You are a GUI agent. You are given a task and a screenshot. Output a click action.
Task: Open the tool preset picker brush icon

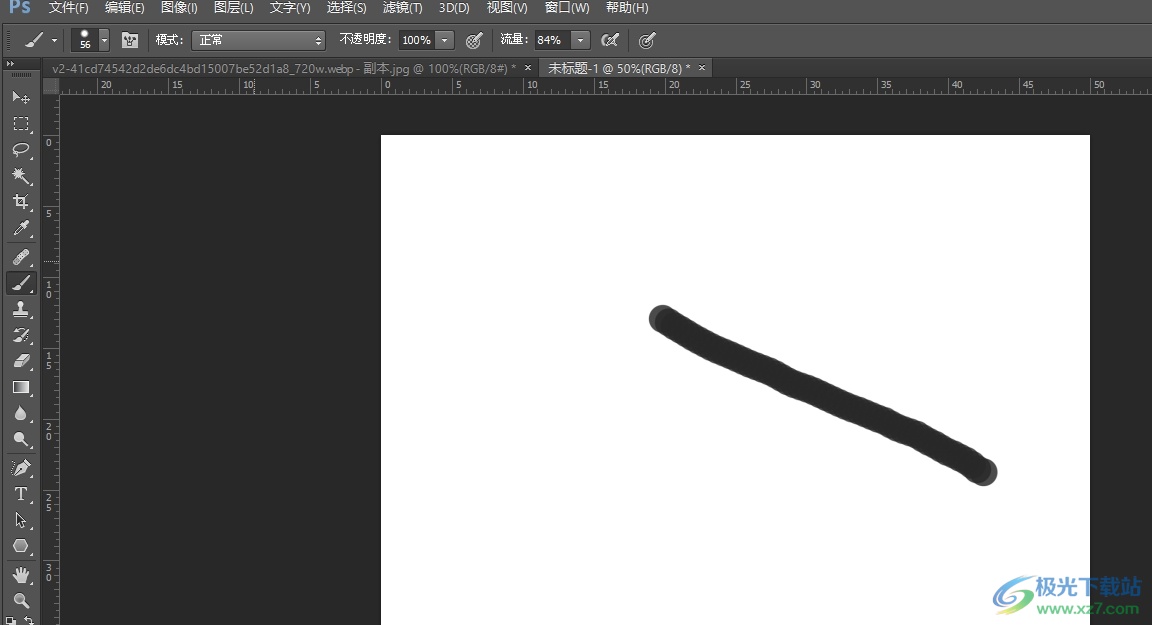[33, 40]
